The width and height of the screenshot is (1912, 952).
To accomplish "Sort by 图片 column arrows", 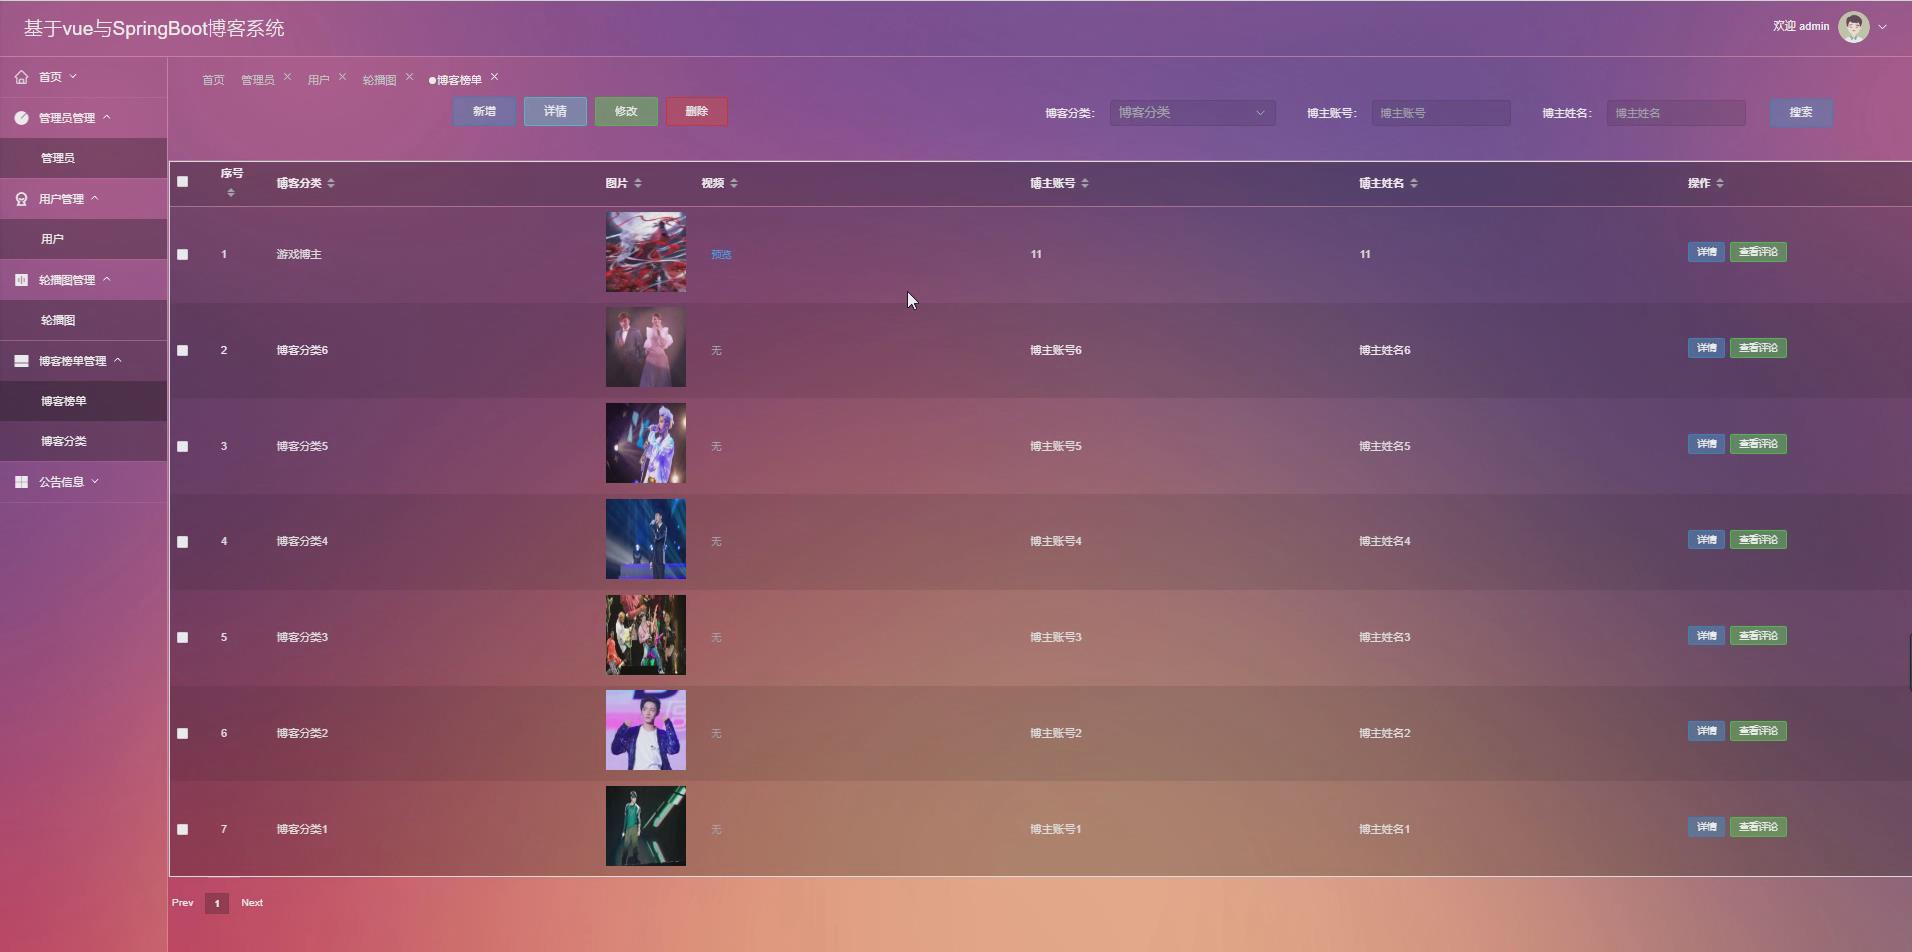I will (638, 183).
